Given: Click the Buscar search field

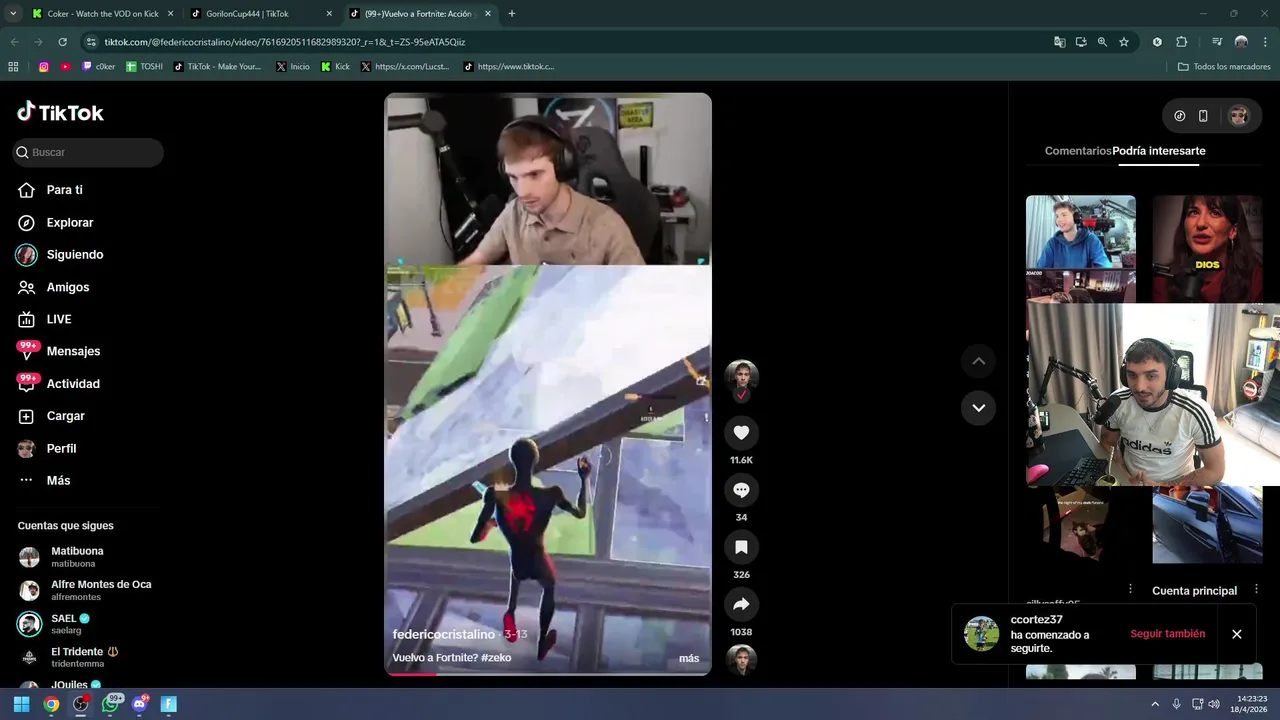Looking at the screenshot, I should click(x=88, y=152).
